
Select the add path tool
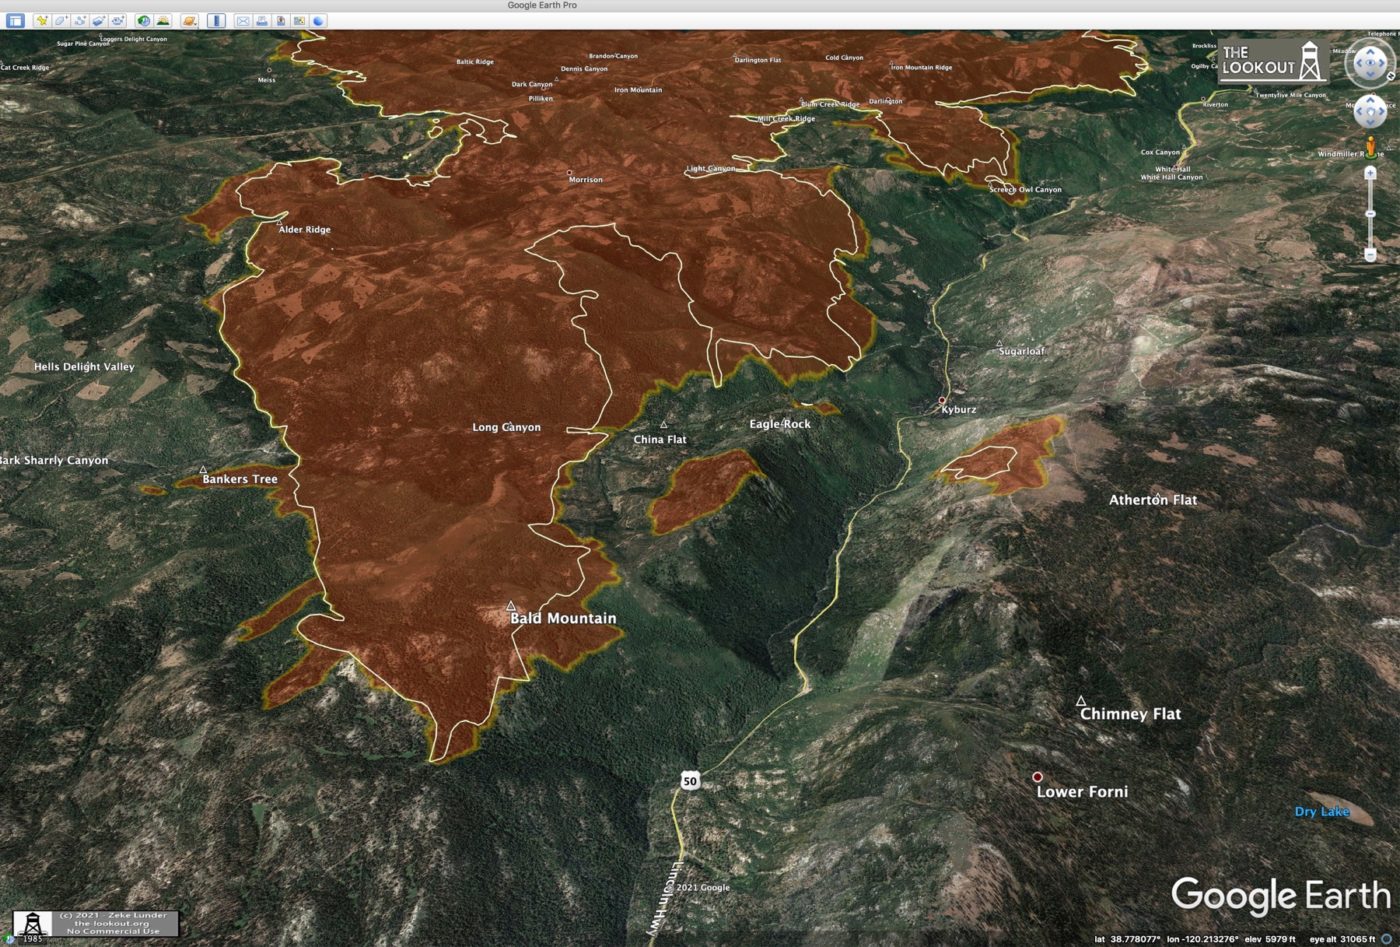click(x=80, y=20)
